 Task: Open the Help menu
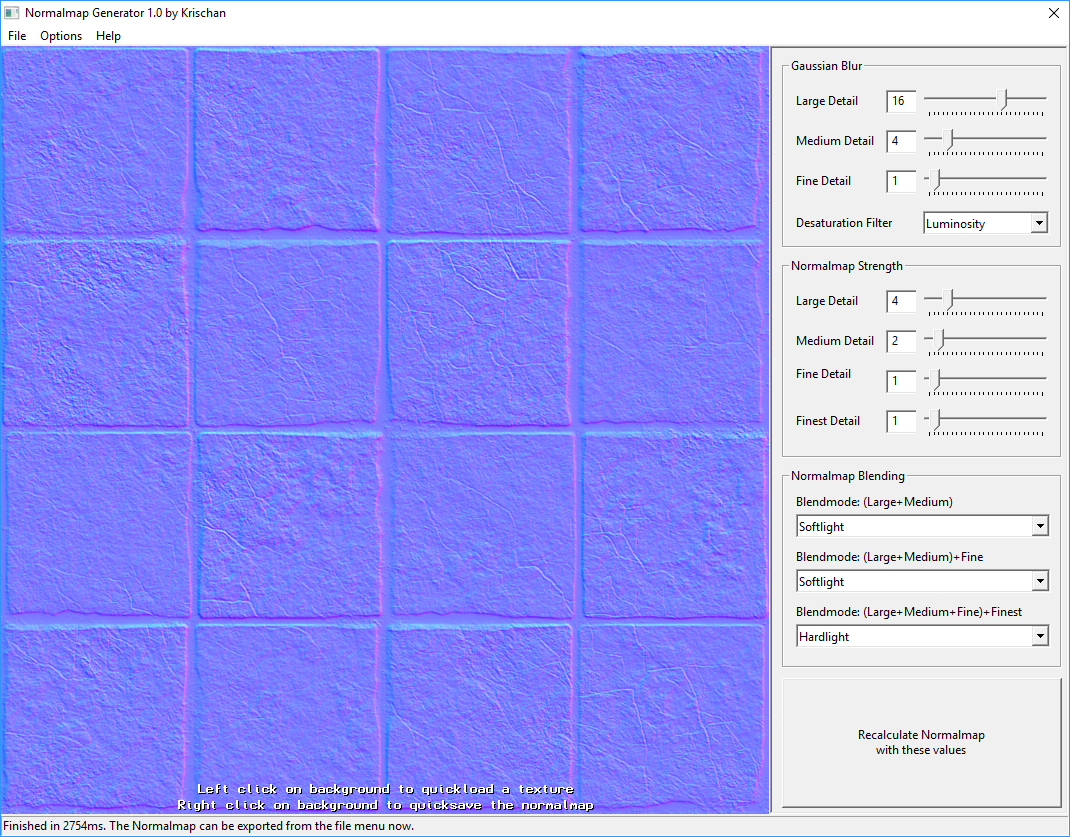tap(108, 36)
